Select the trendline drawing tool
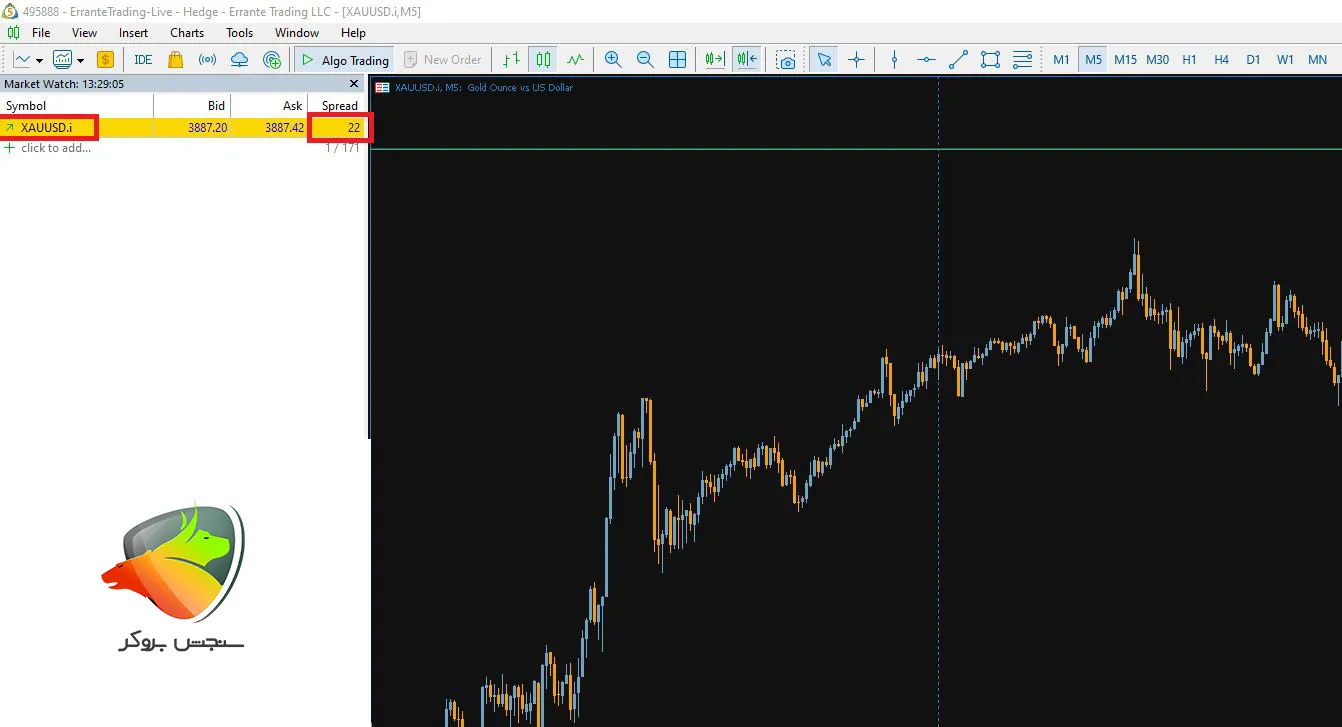The image size is (1342, 727). [x=958, y=60]
